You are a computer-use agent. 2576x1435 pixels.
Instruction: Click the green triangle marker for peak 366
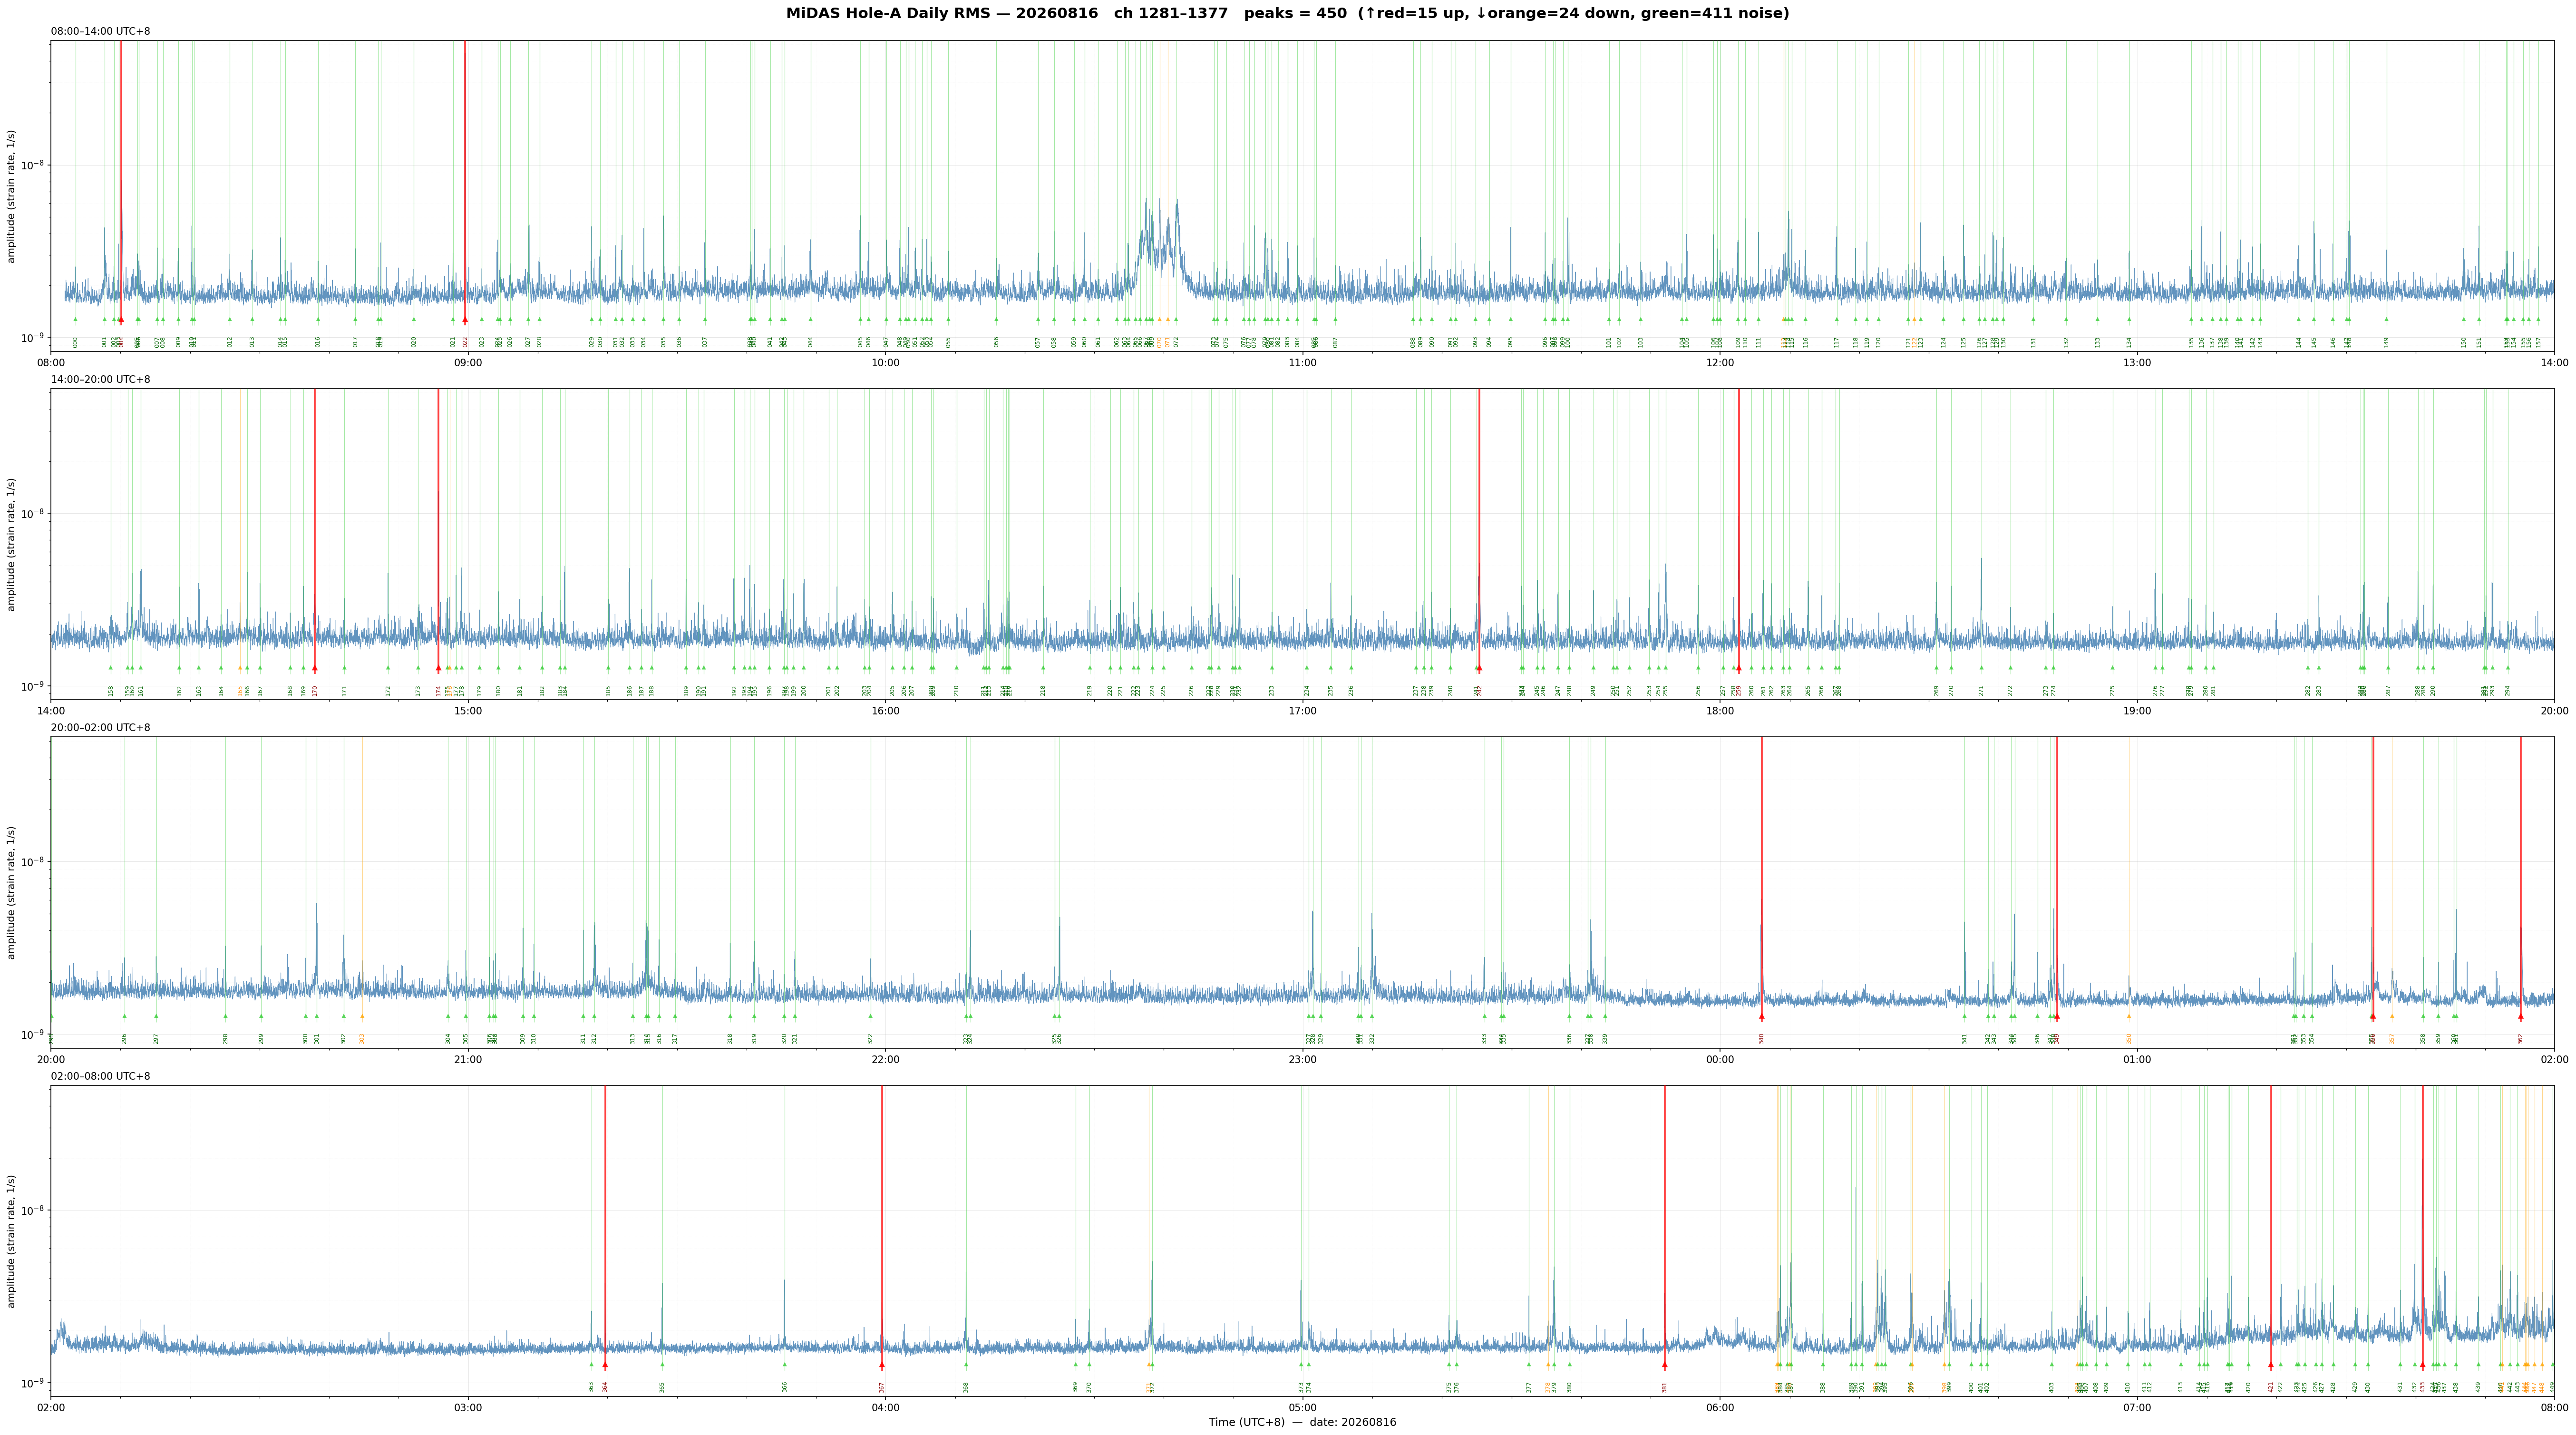tap(785, 1365)
